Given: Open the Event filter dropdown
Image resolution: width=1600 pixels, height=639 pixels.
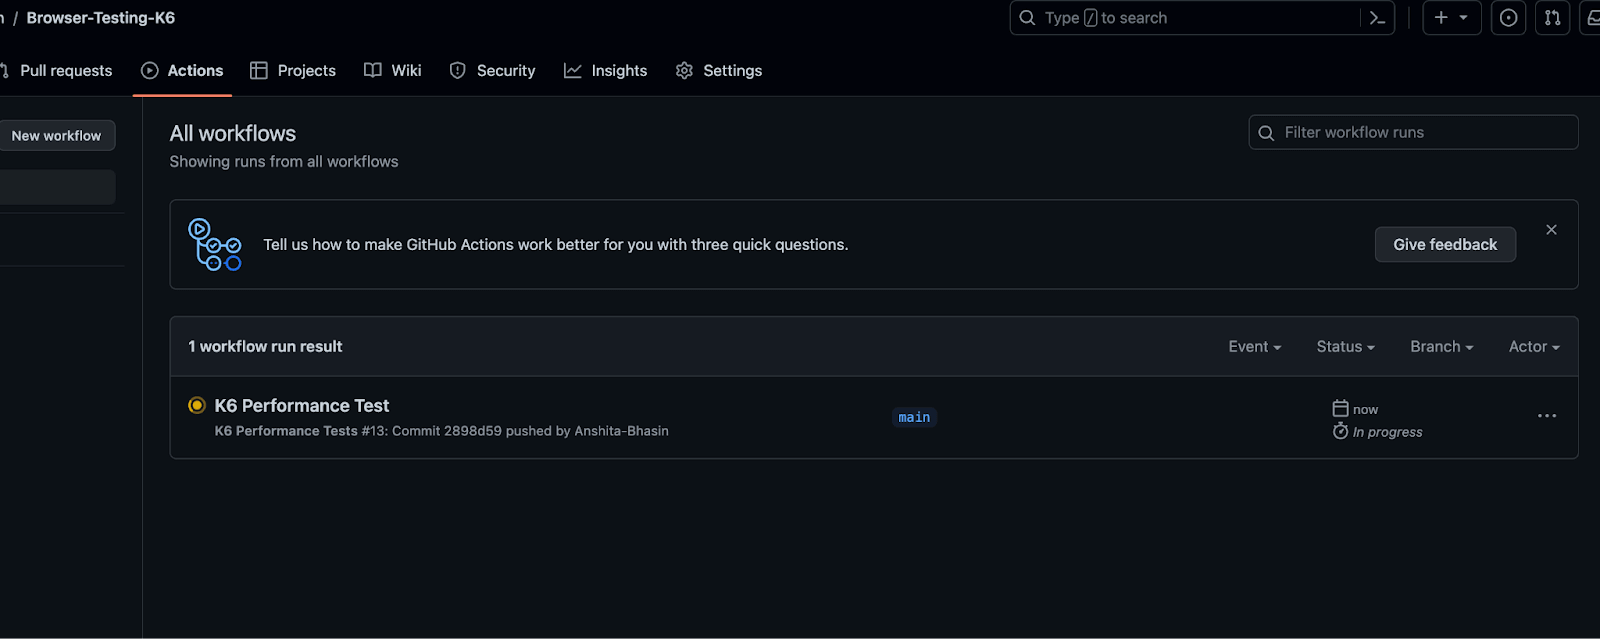Looking at the screenshot, I should pos(1254,346).
